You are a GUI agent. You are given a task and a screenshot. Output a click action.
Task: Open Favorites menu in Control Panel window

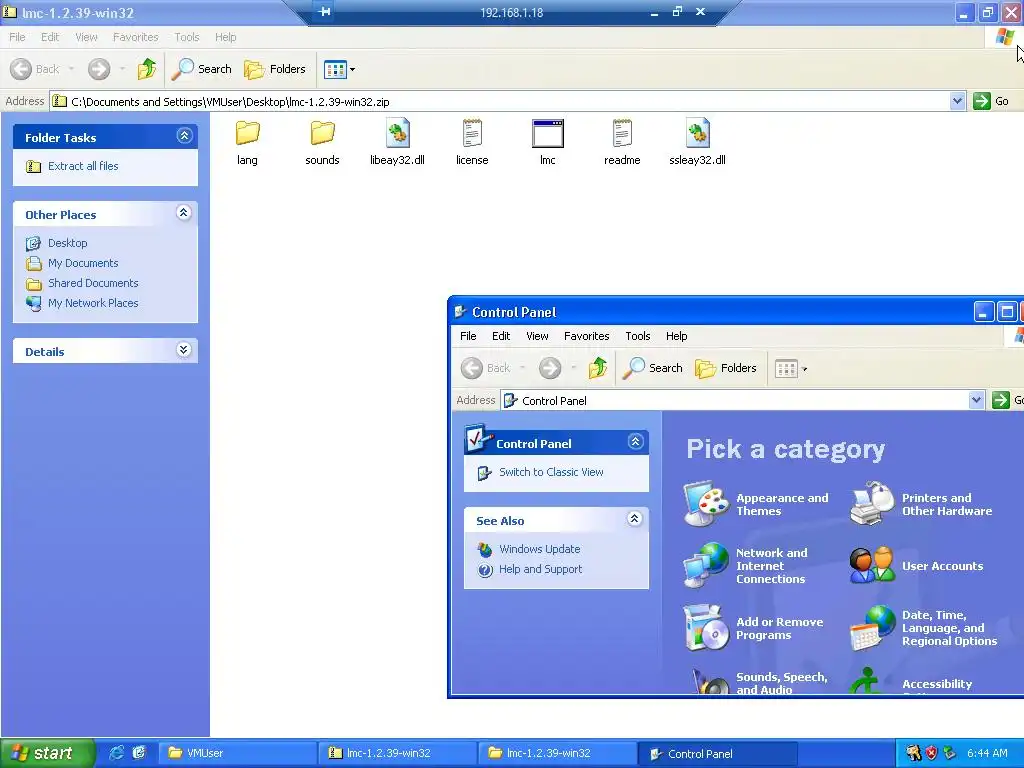coord(586,336)
